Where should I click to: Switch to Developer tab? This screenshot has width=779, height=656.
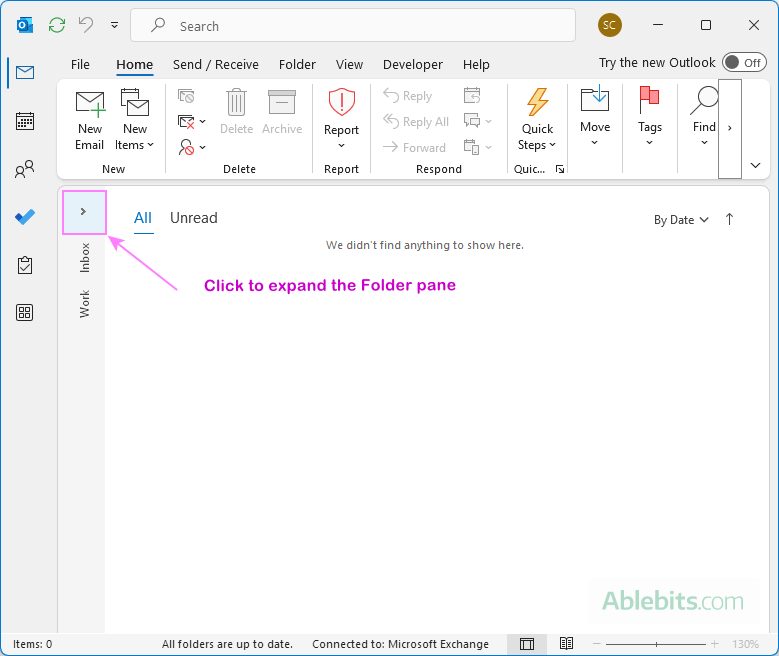[413, 65]
